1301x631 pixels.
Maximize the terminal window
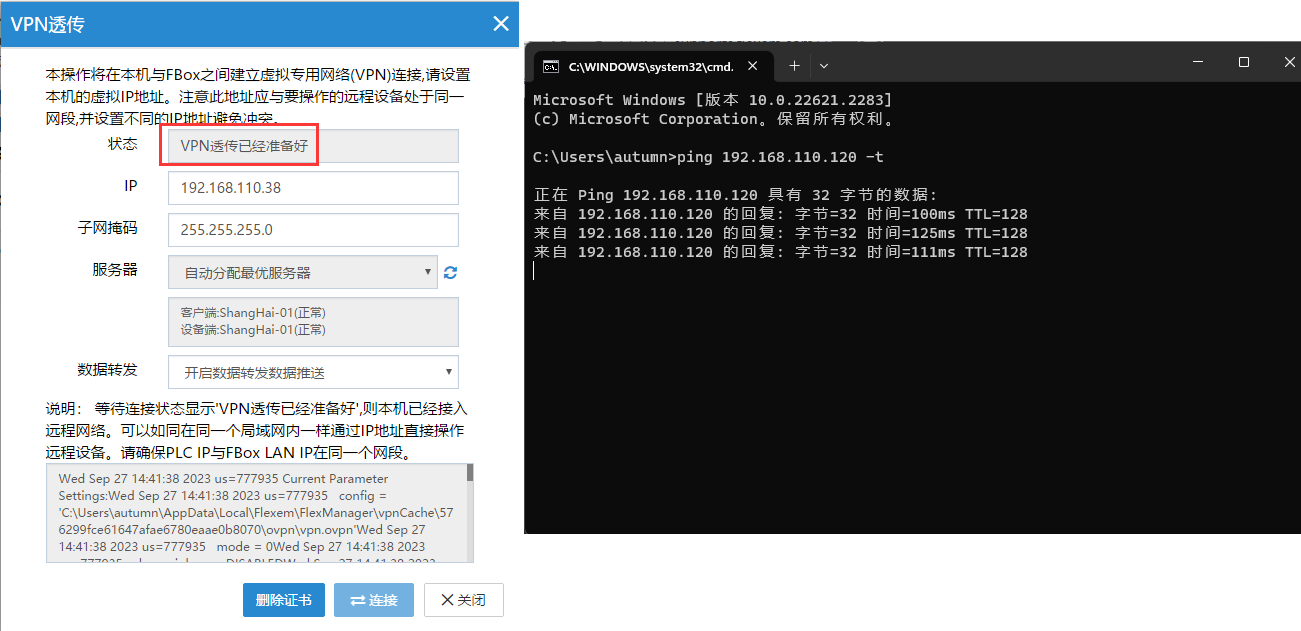tap(1243, 62)
